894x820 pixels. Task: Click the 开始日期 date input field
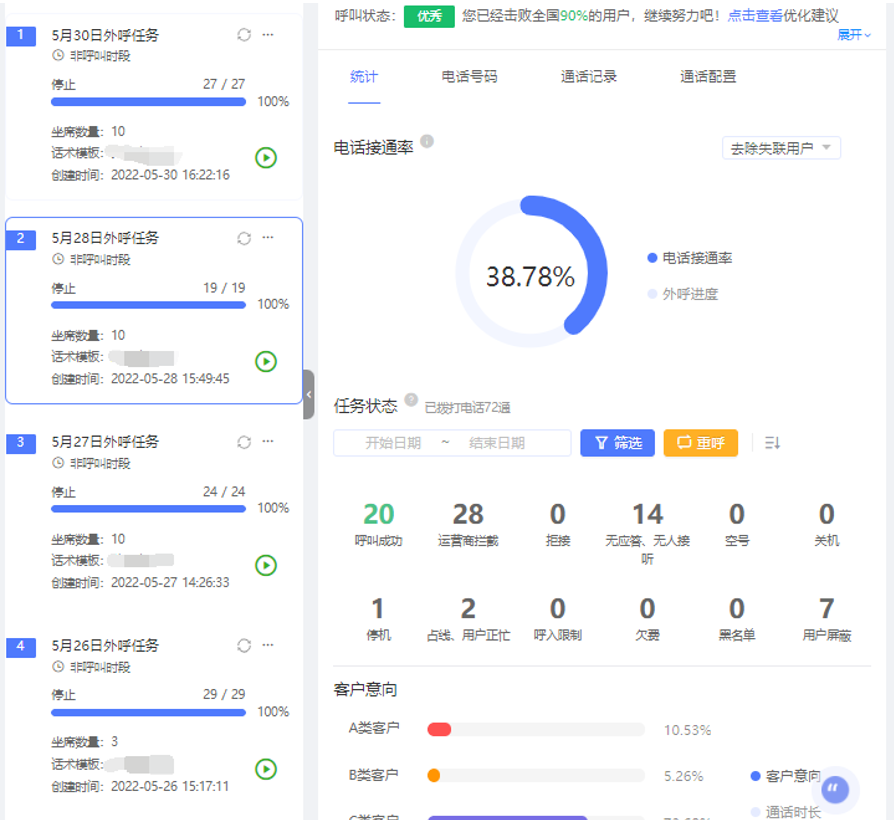(x=393, y=443)
